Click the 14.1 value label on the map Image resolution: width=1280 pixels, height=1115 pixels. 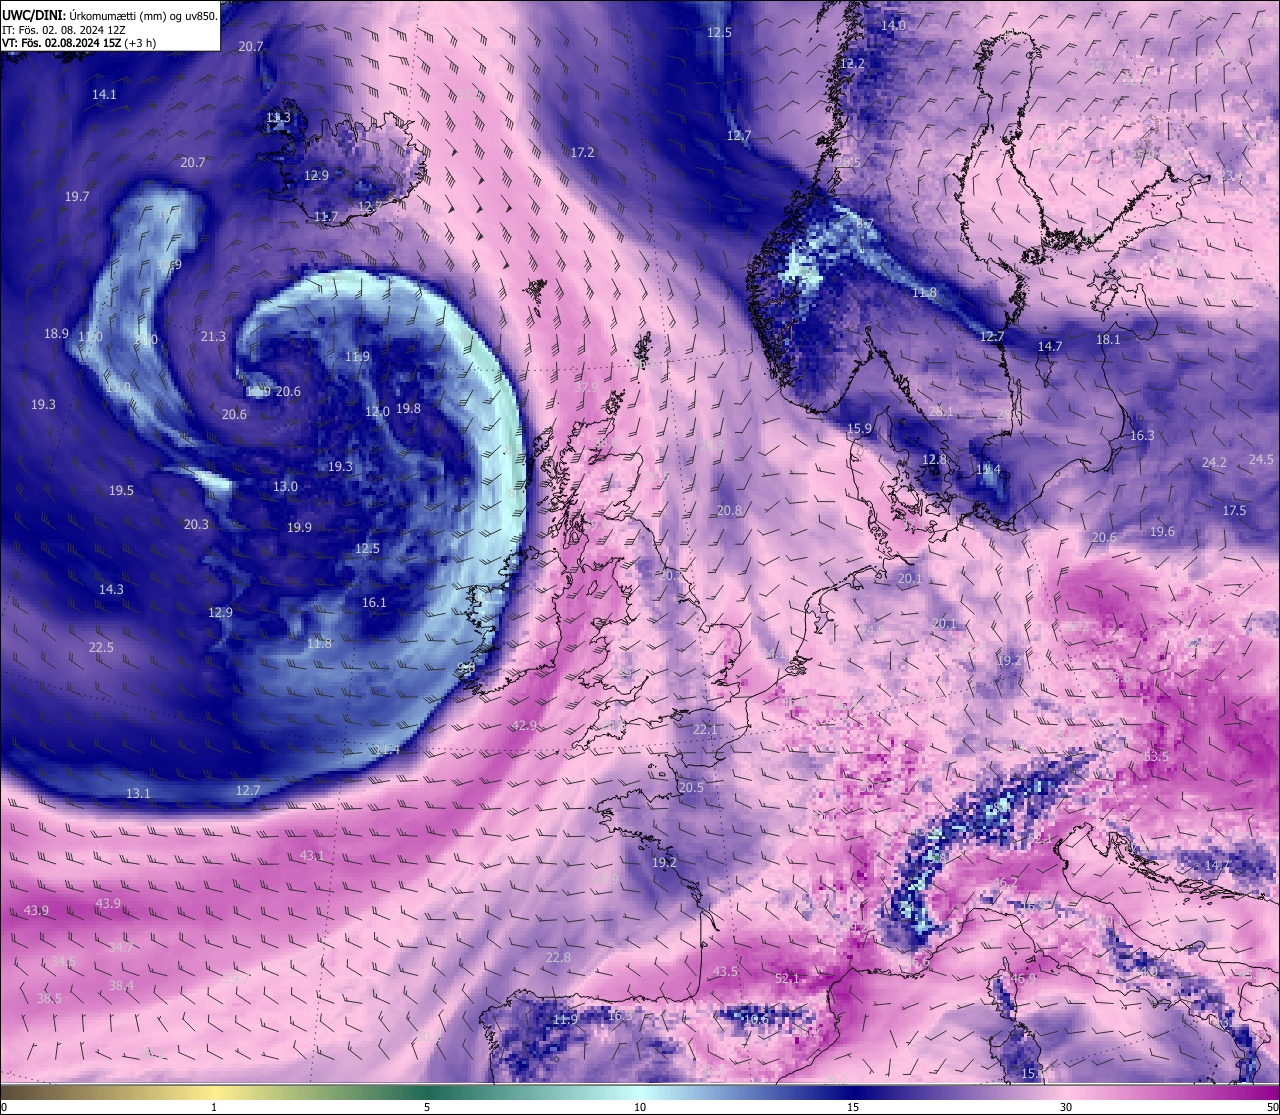click(x=104, y=95)
